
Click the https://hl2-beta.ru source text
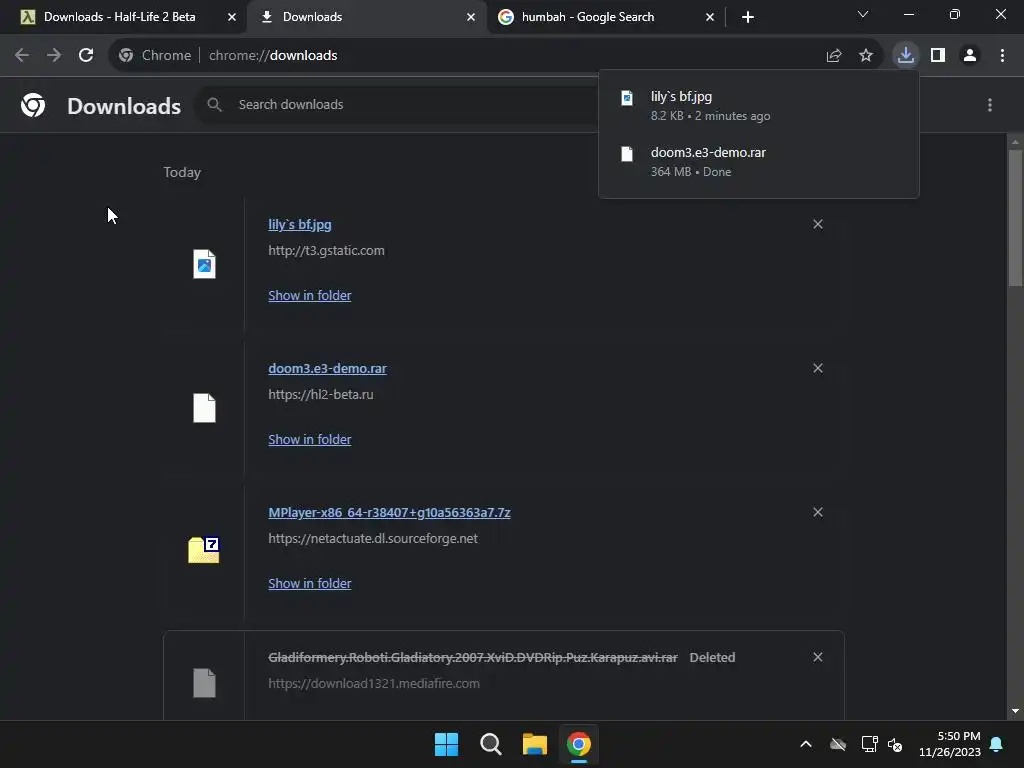[x=321, y=394]
